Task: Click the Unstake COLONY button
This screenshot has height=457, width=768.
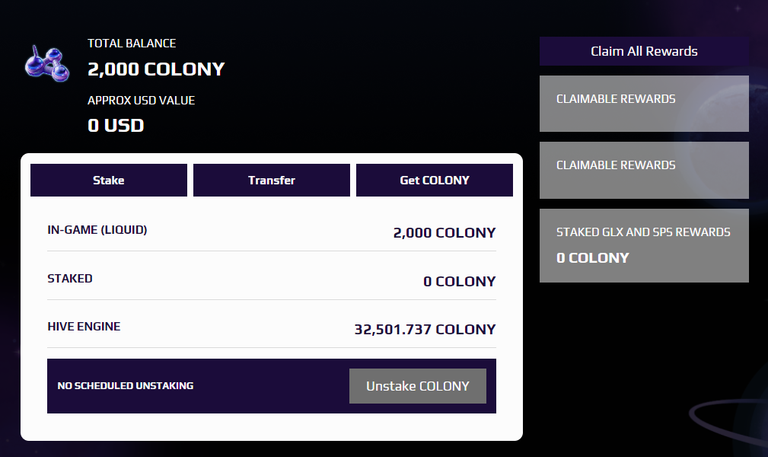Action: [418, 386]
